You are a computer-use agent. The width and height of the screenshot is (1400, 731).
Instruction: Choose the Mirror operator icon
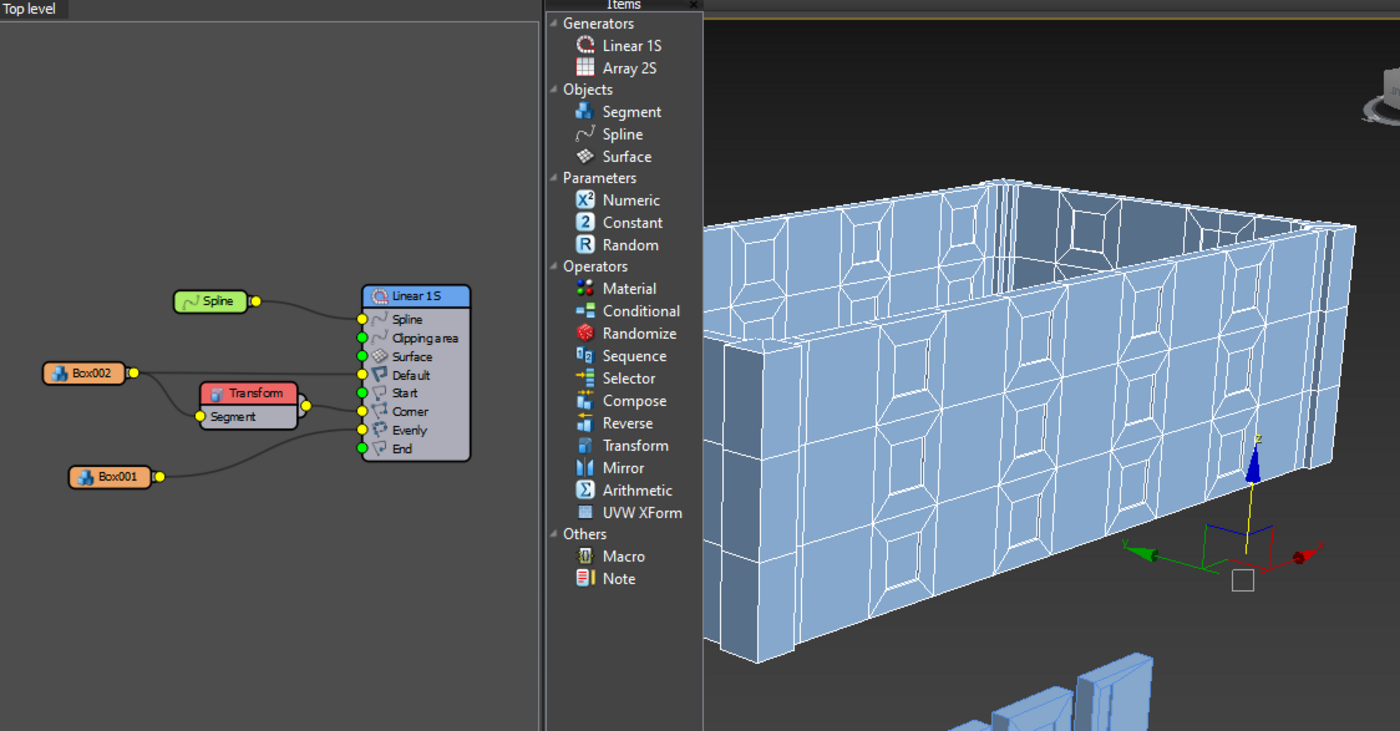(x=586, y=467)
